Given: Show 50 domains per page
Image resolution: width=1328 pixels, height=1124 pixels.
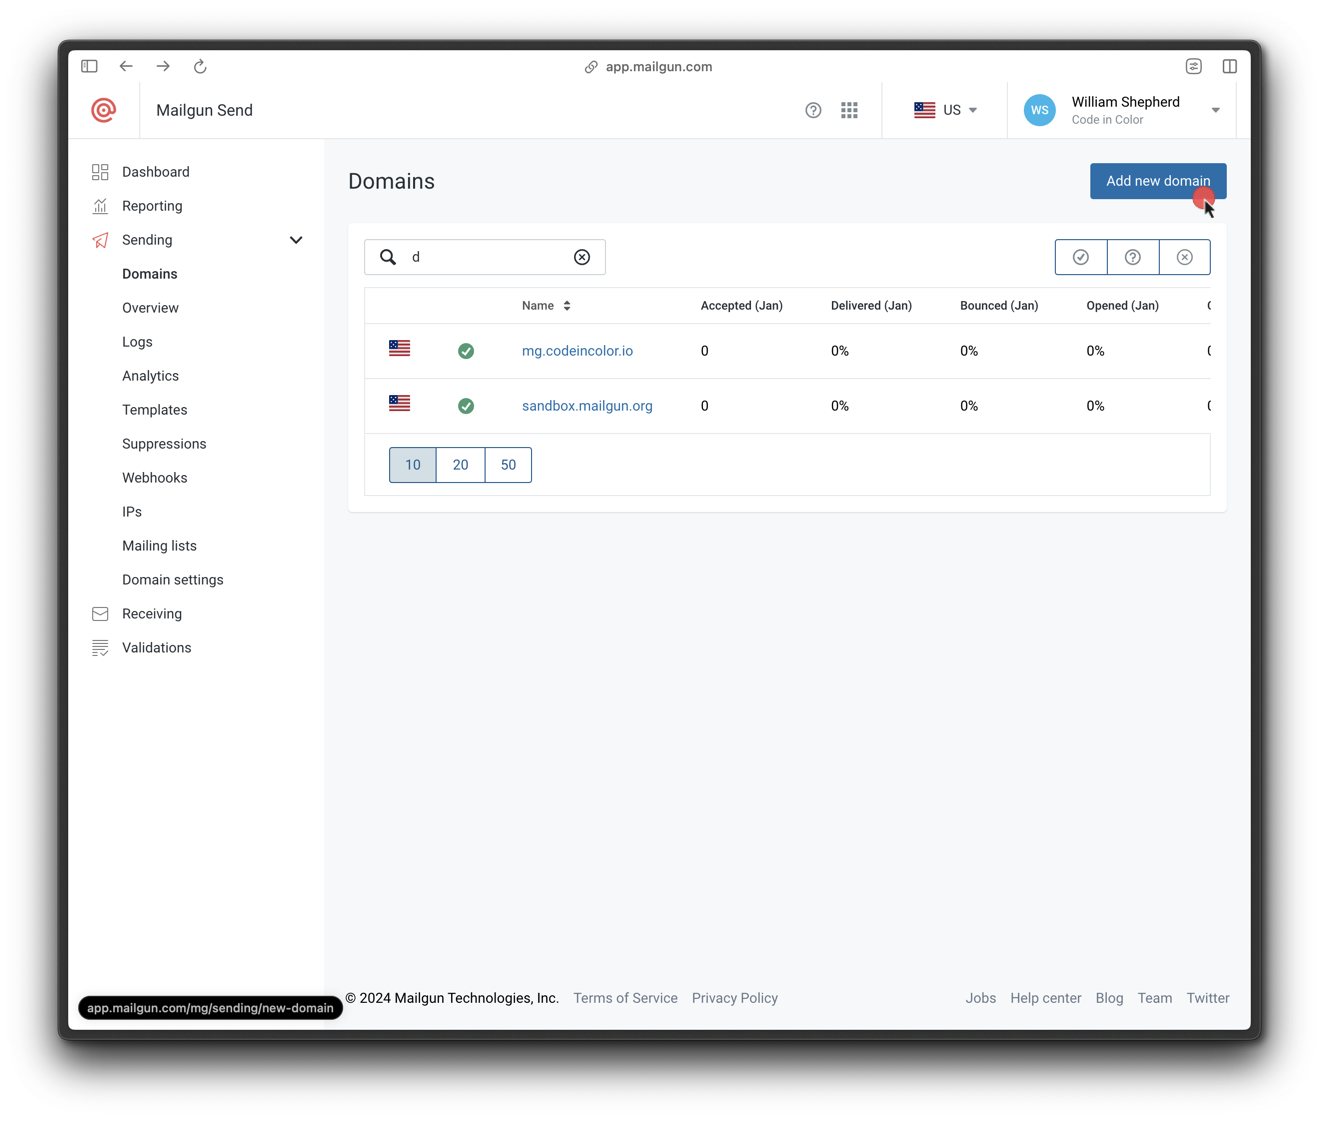Looking at the screenshot, I should (508, 465).
